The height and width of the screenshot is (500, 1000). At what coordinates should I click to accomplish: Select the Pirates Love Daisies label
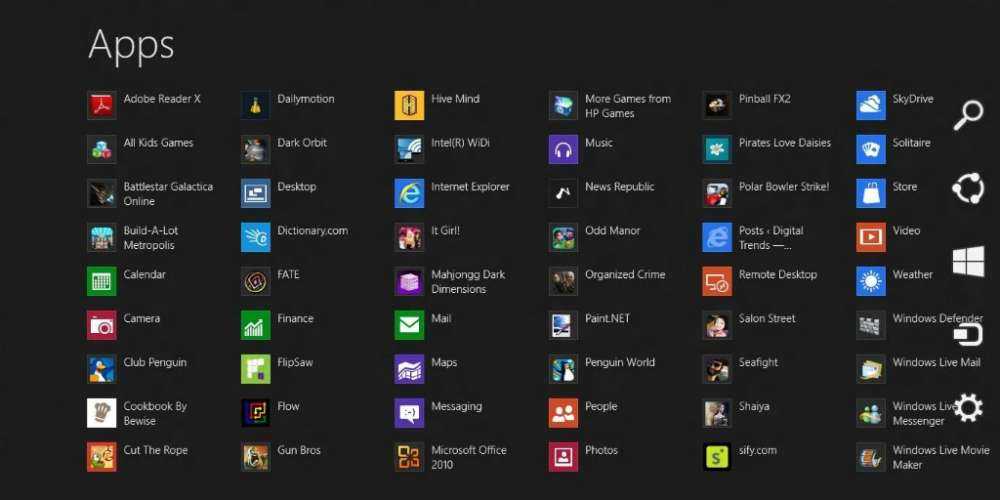[x=784, y=143]
